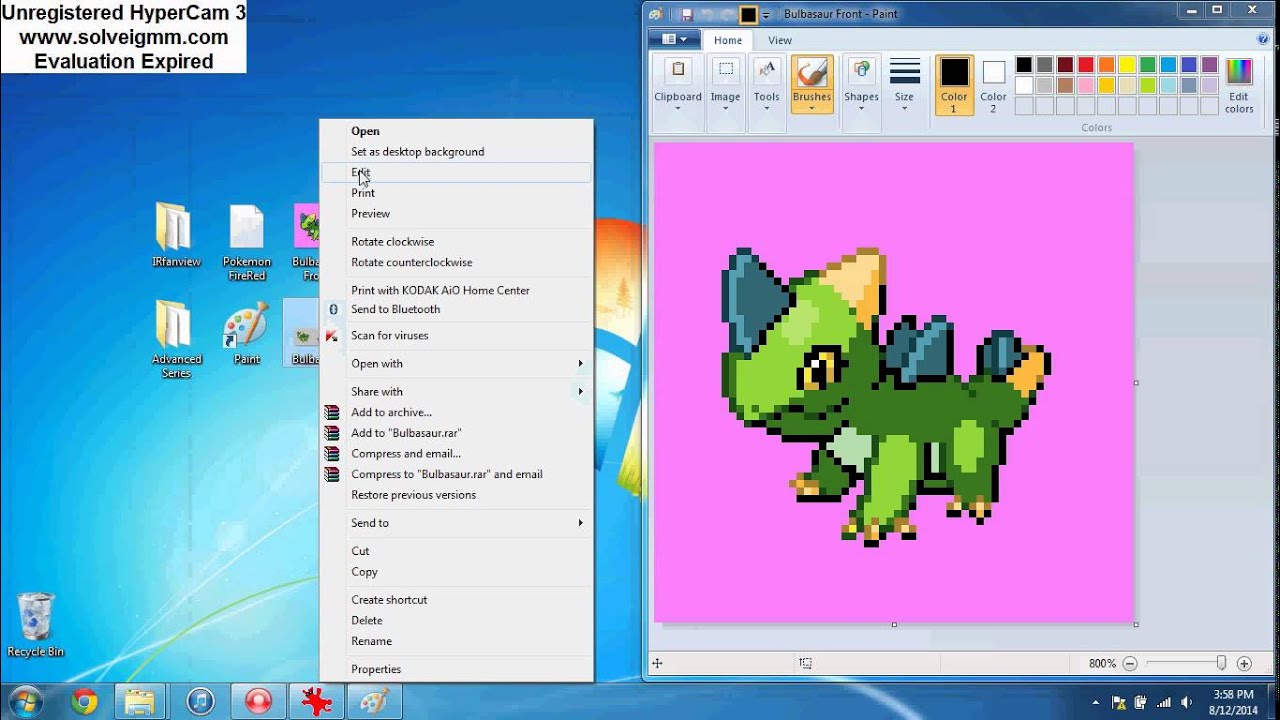Click the red splat app taskbar icon
The image size is (1280, 720).
[x=317, y=702]
